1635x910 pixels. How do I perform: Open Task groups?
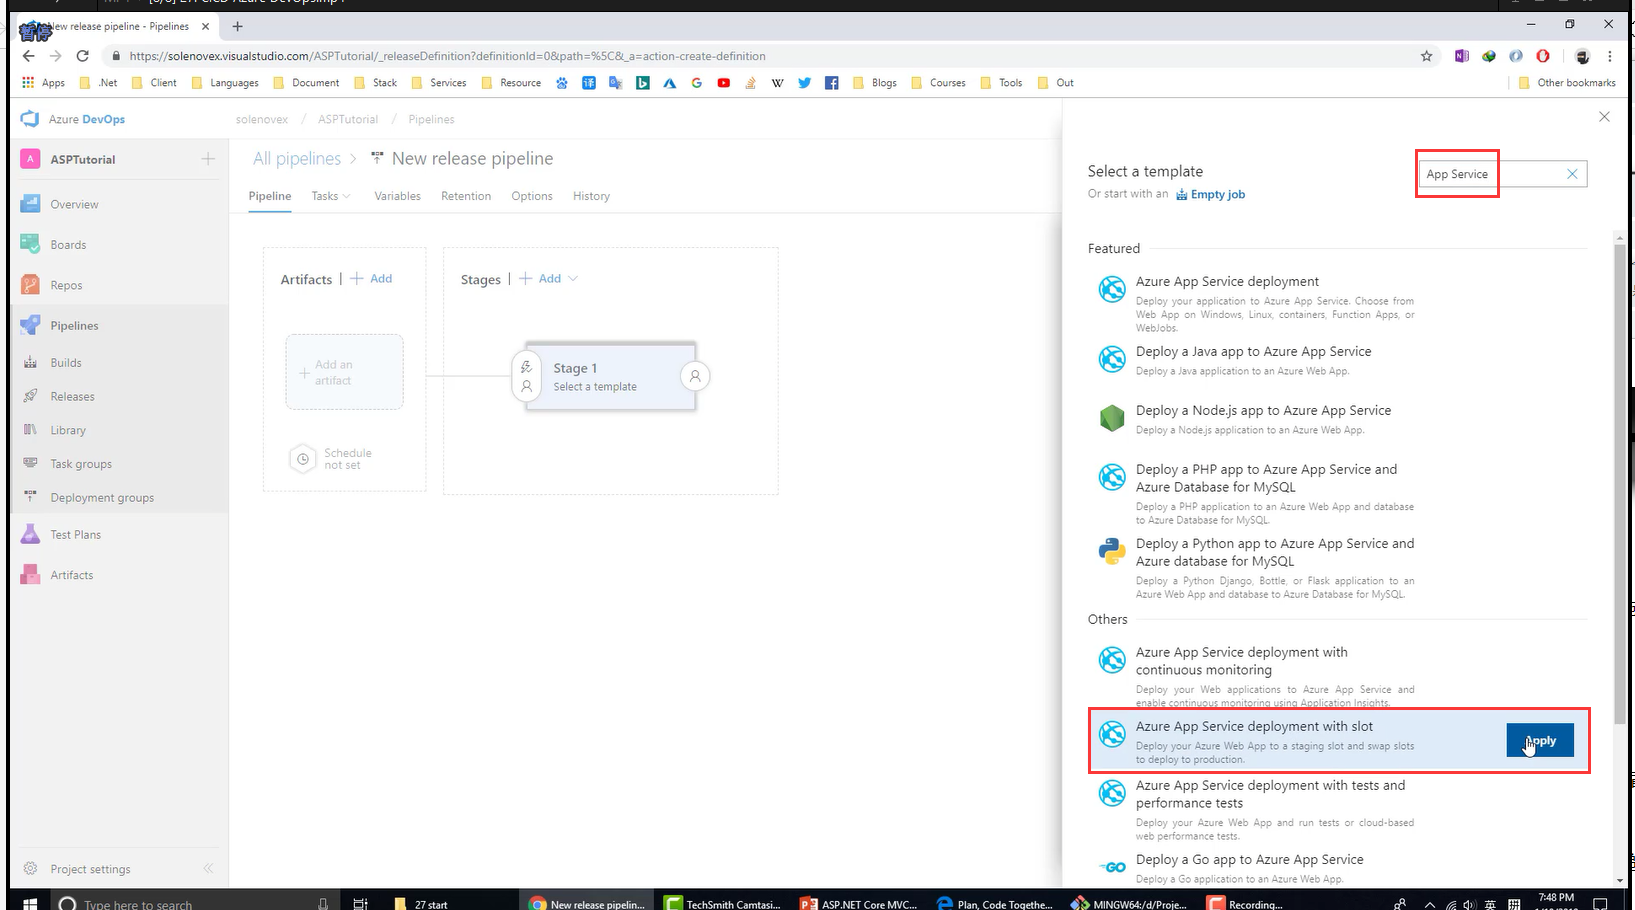pyautogui.click(x=81, y=464)
